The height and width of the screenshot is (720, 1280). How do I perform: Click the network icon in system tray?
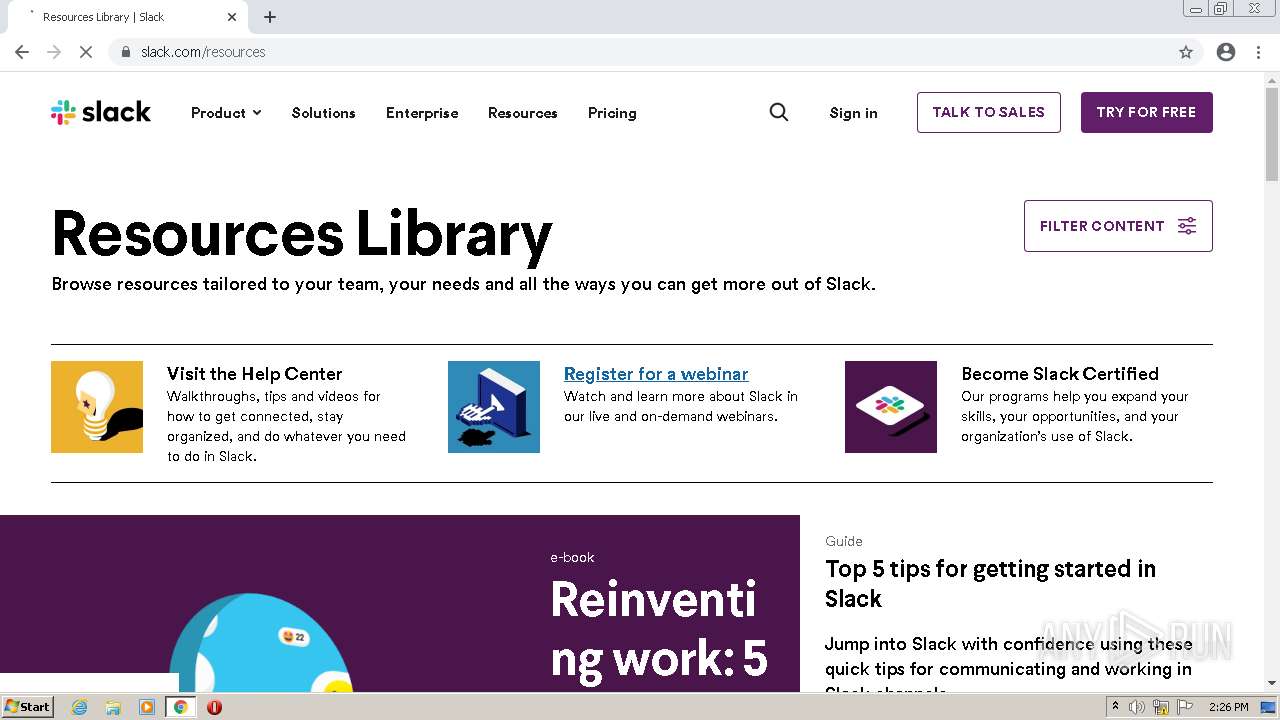pyautogui.click(x=1161, y=707)
